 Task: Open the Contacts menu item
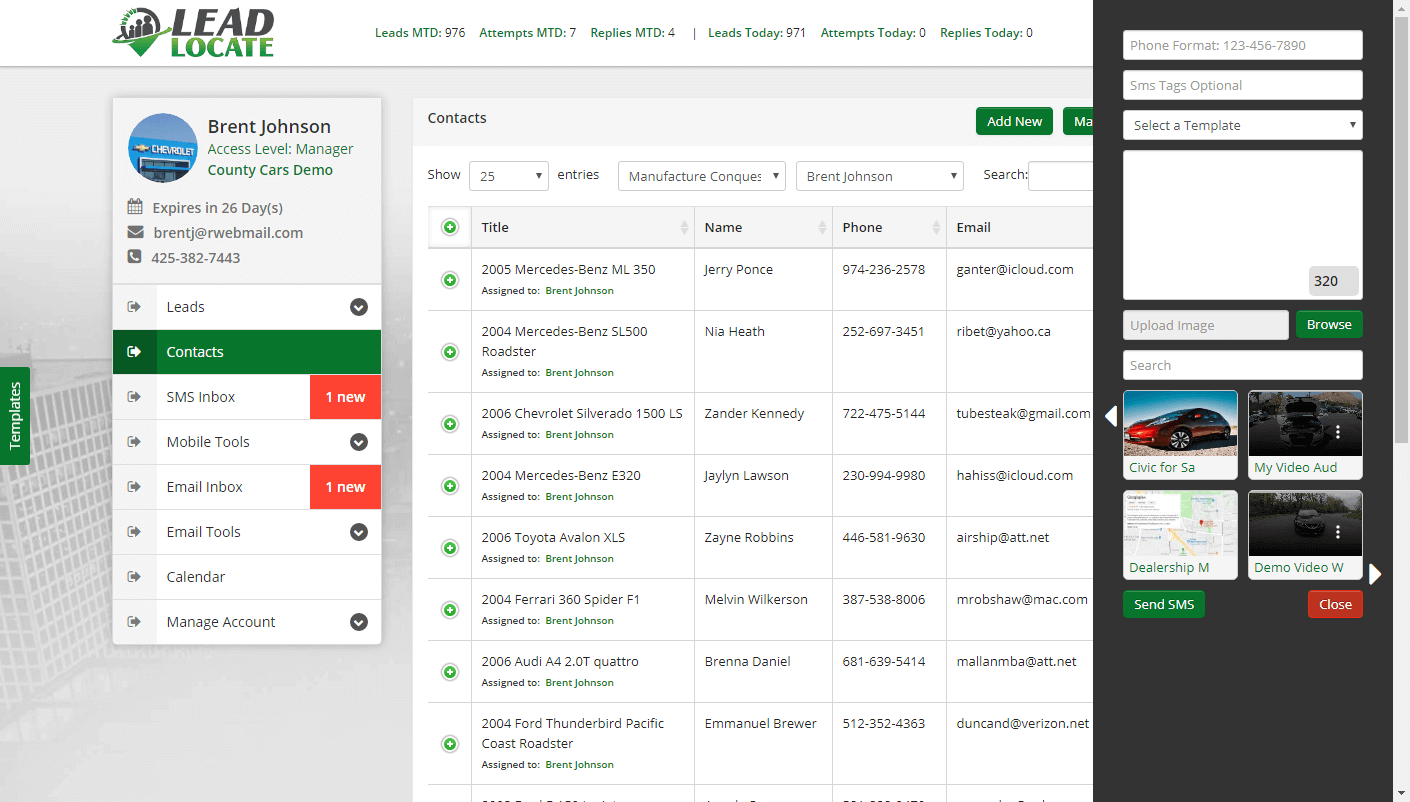pyautogui.click(x=247, y=352)
